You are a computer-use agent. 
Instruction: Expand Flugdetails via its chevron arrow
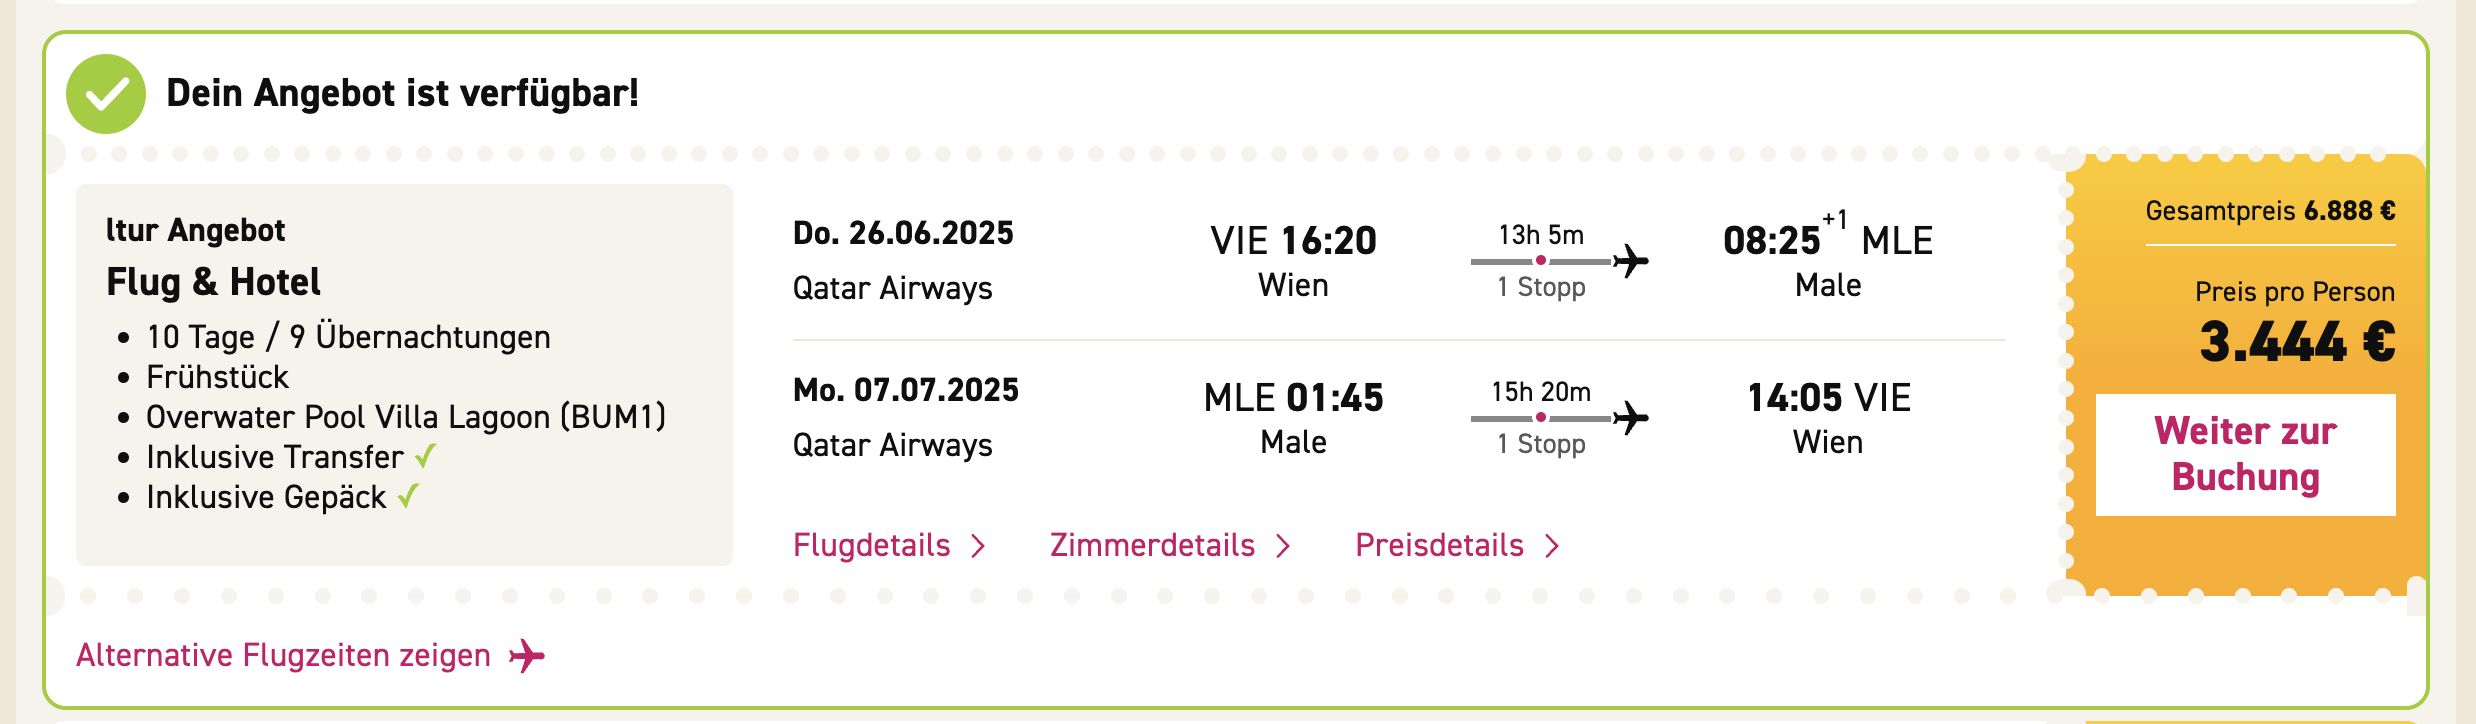978,546
